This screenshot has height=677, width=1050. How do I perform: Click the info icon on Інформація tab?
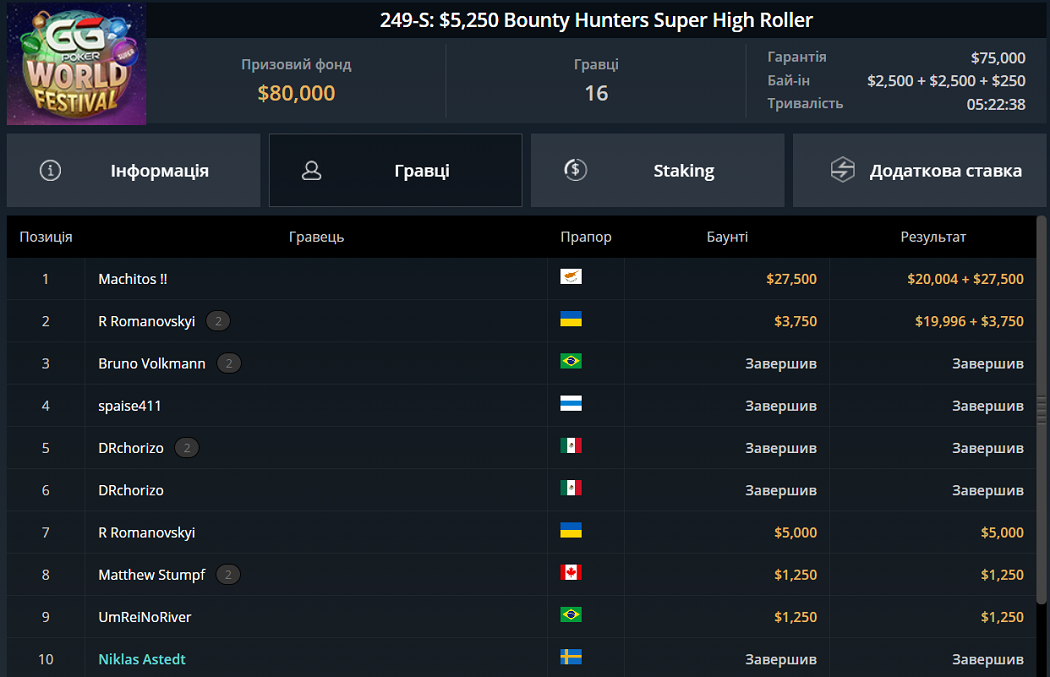[x=50, y=170]
